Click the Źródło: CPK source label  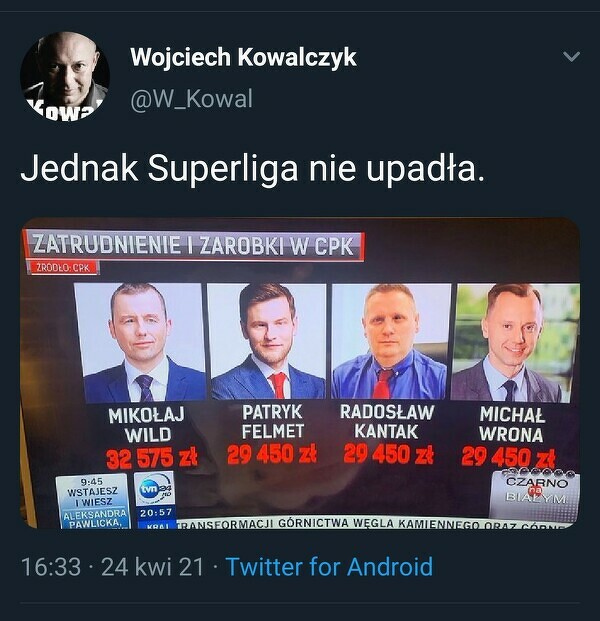point(62,267)
